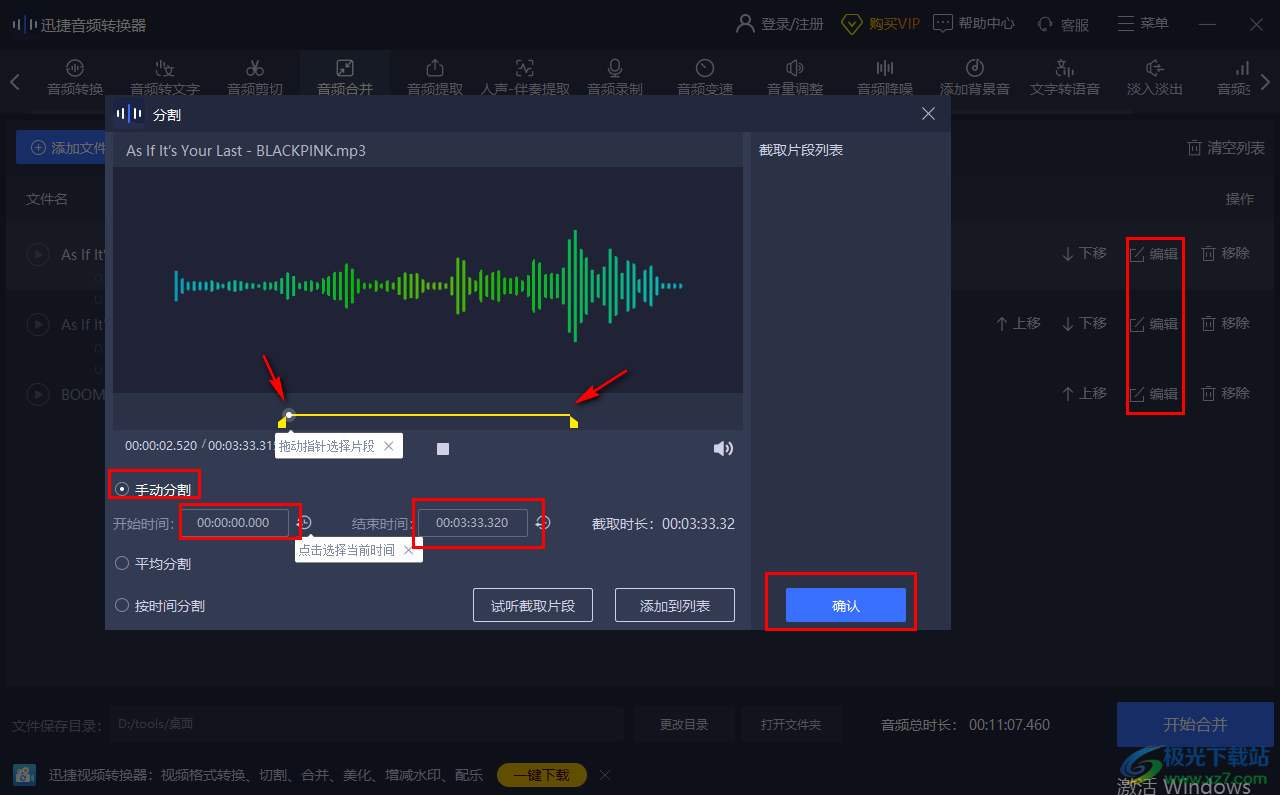The image size is (1280, 795).
Task: Move BOOM file up with 上移
Action: (1084, 394)
